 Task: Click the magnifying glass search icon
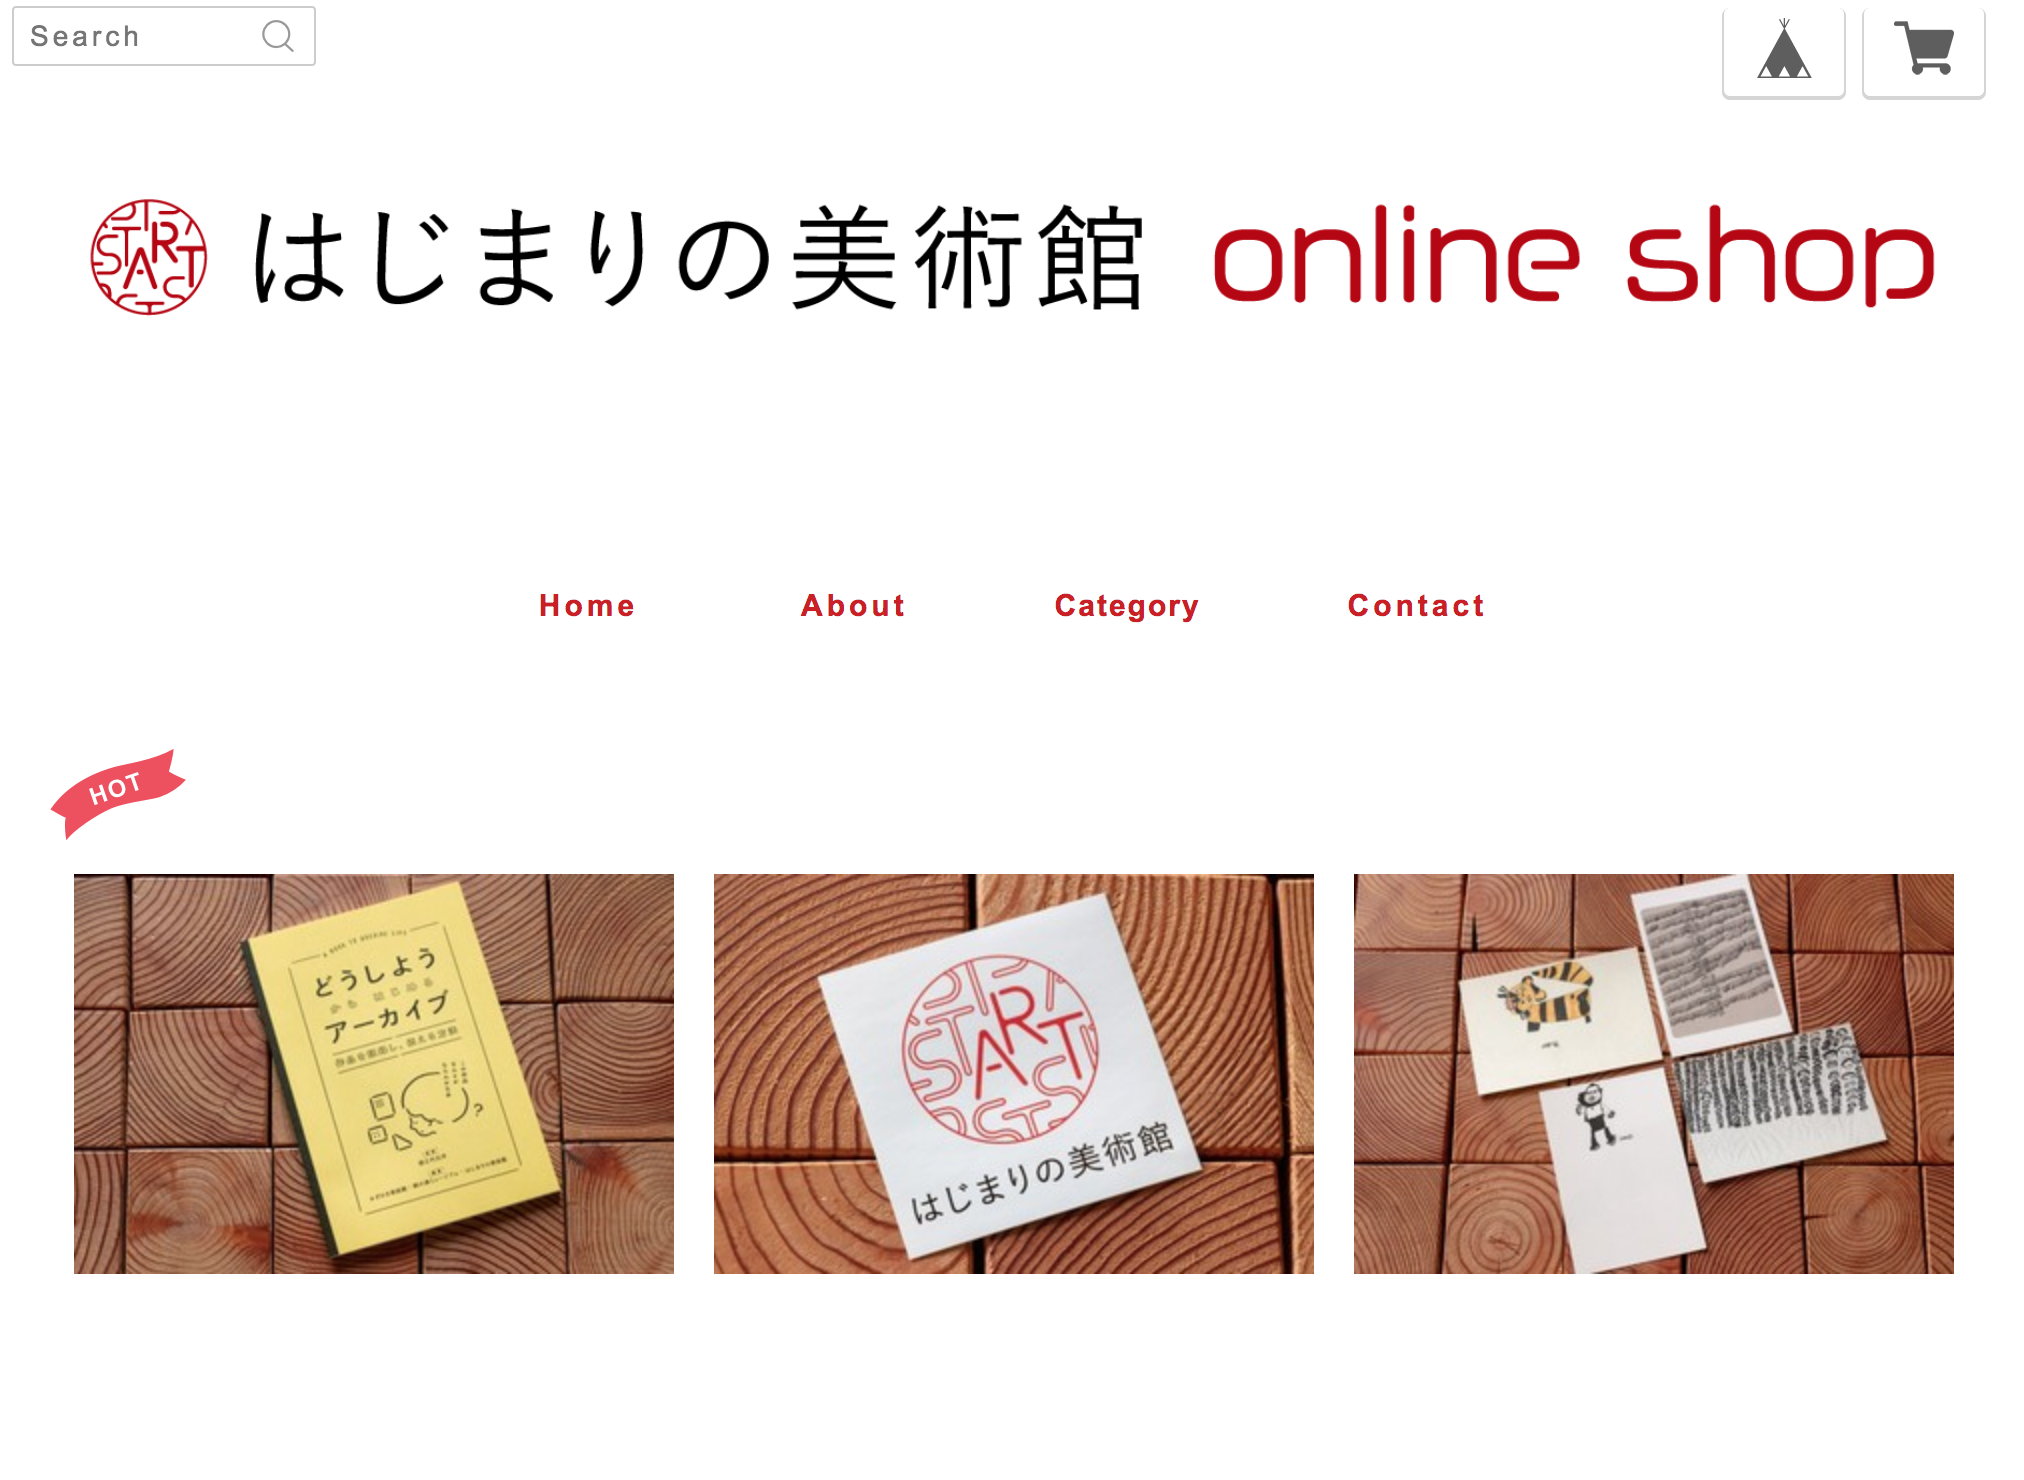coord(278,36)
